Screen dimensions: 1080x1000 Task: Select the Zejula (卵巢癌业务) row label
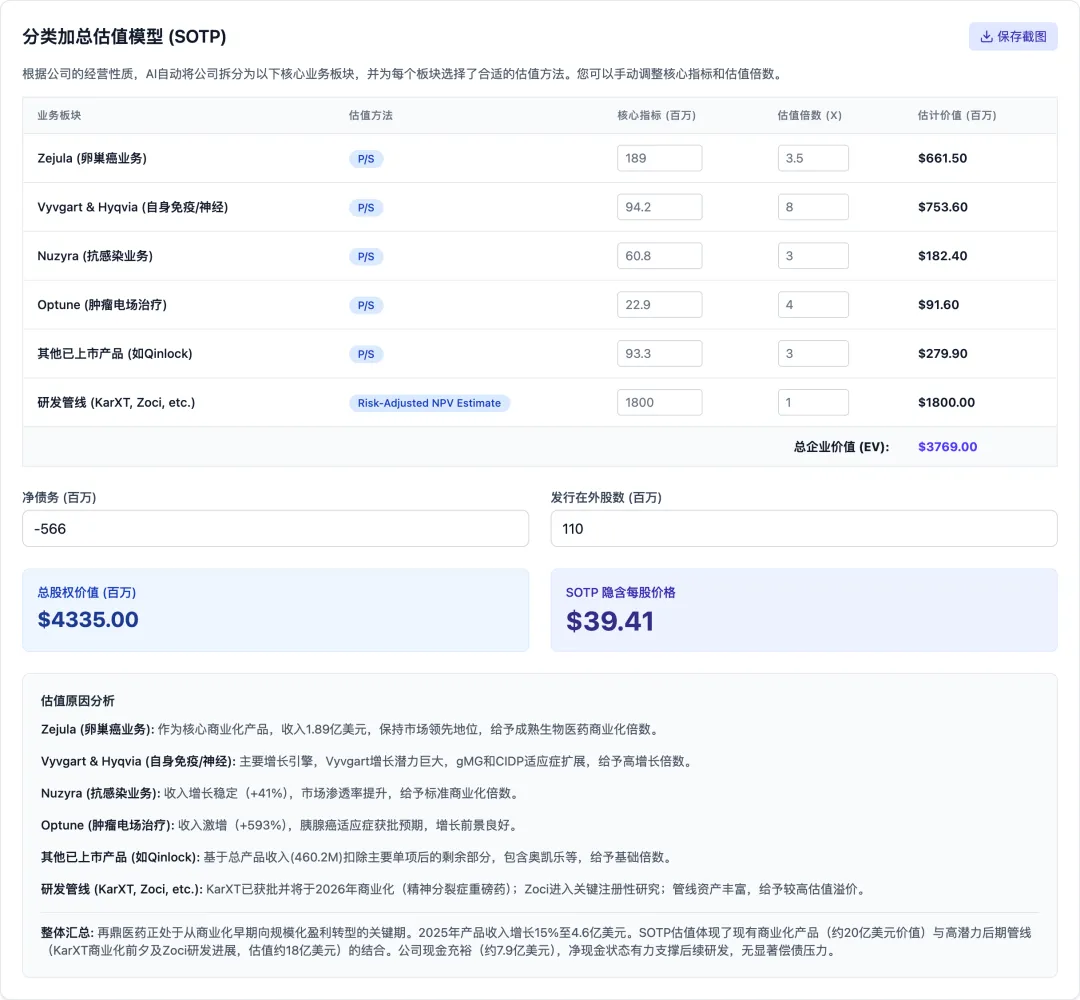point(92,158)
